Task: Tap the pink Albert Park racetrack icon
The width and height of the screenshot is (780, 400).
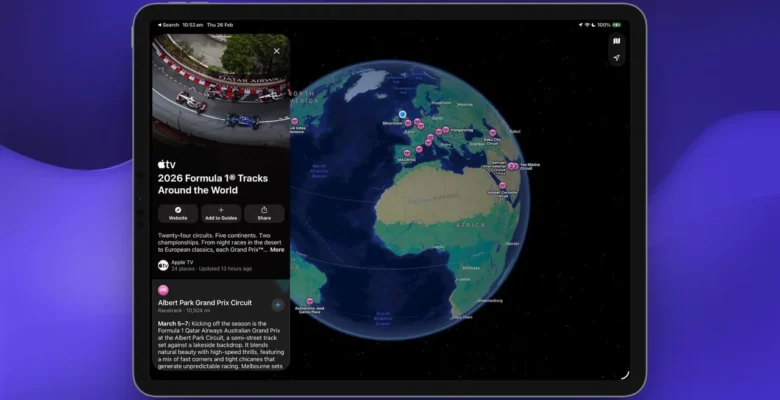Action: (x=163, y=290)
